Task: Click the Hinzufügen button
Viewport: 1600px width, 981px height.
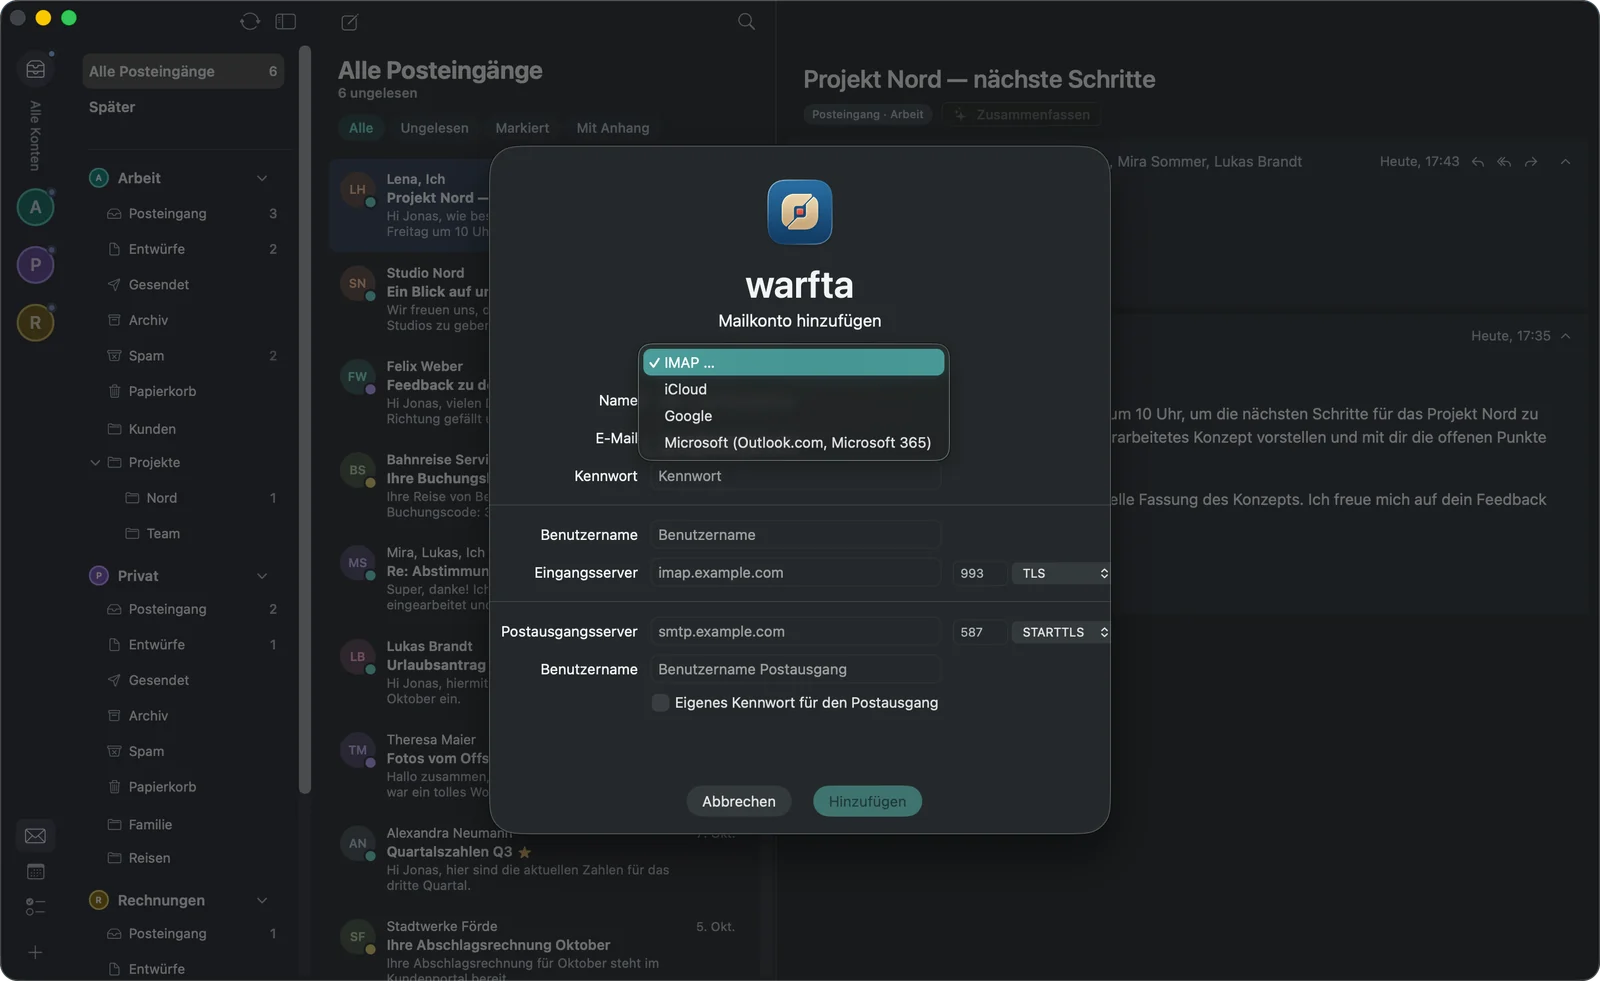Action: (x=867, y=801)
